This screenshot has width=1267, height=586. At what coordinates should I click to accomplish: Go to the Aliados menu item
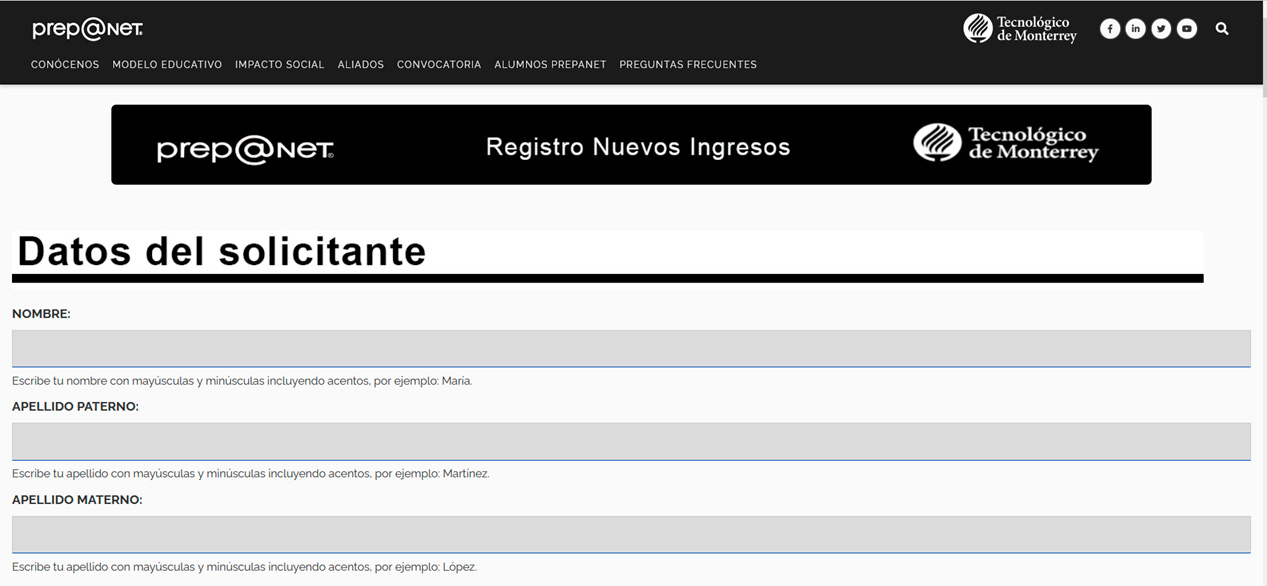pyautogui.click(x=361, y=65)
